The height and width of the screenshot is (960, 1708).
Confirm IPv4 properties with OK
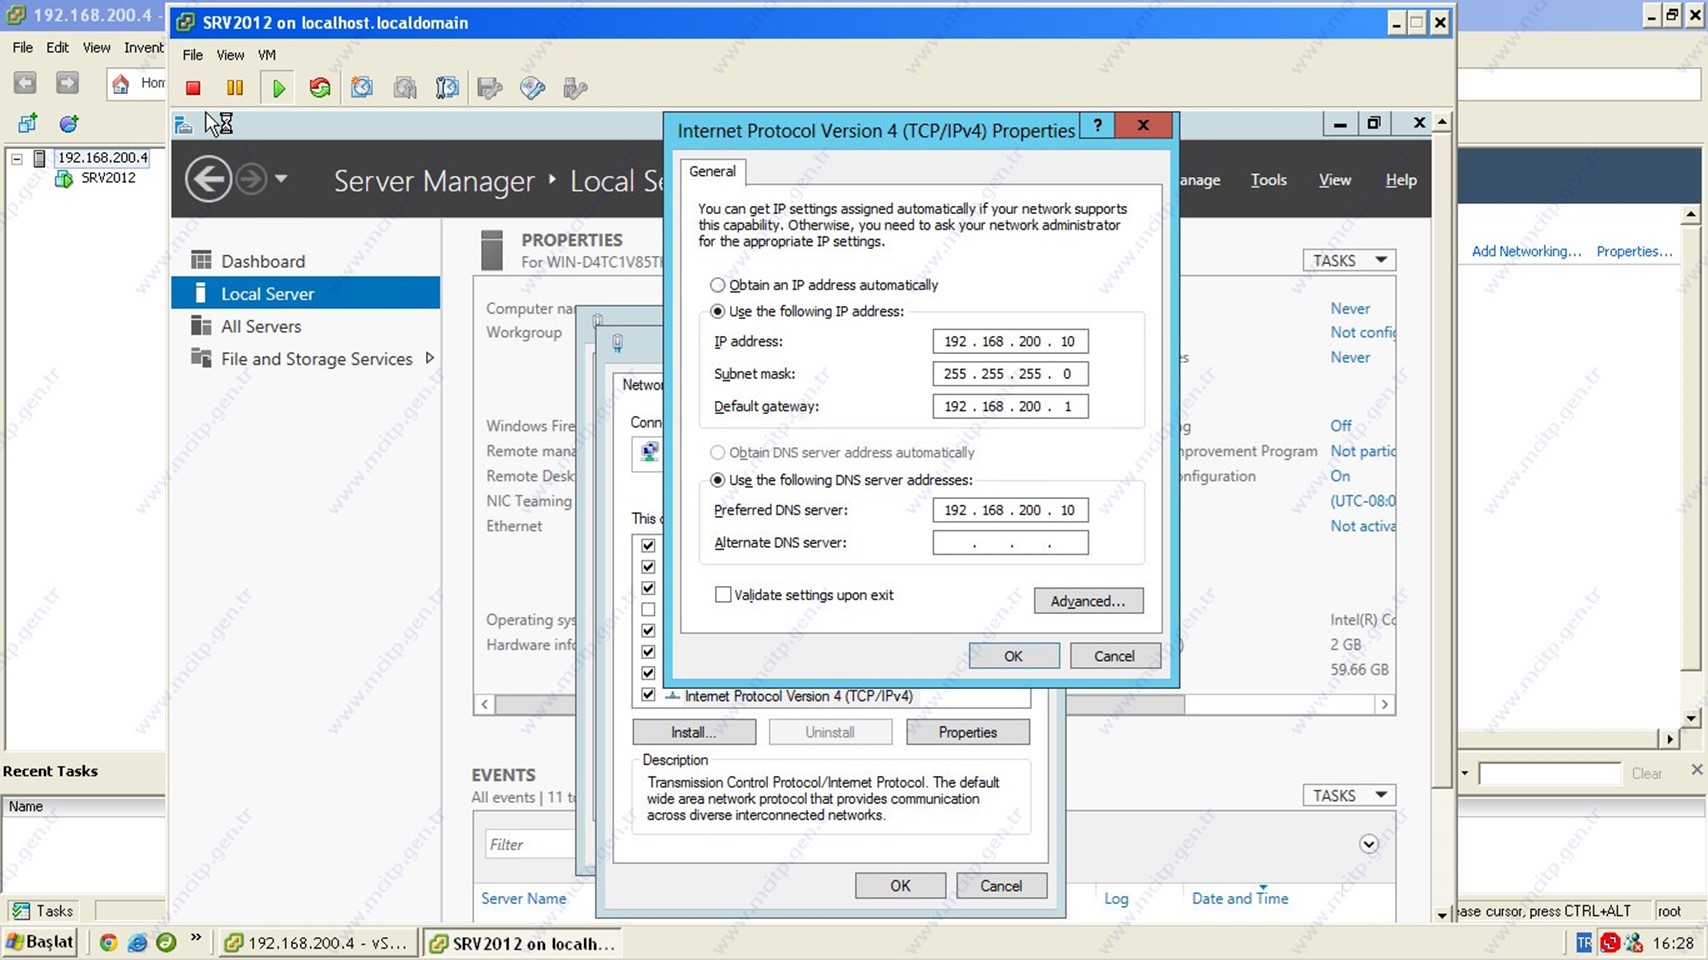(x=1013, y=656)
